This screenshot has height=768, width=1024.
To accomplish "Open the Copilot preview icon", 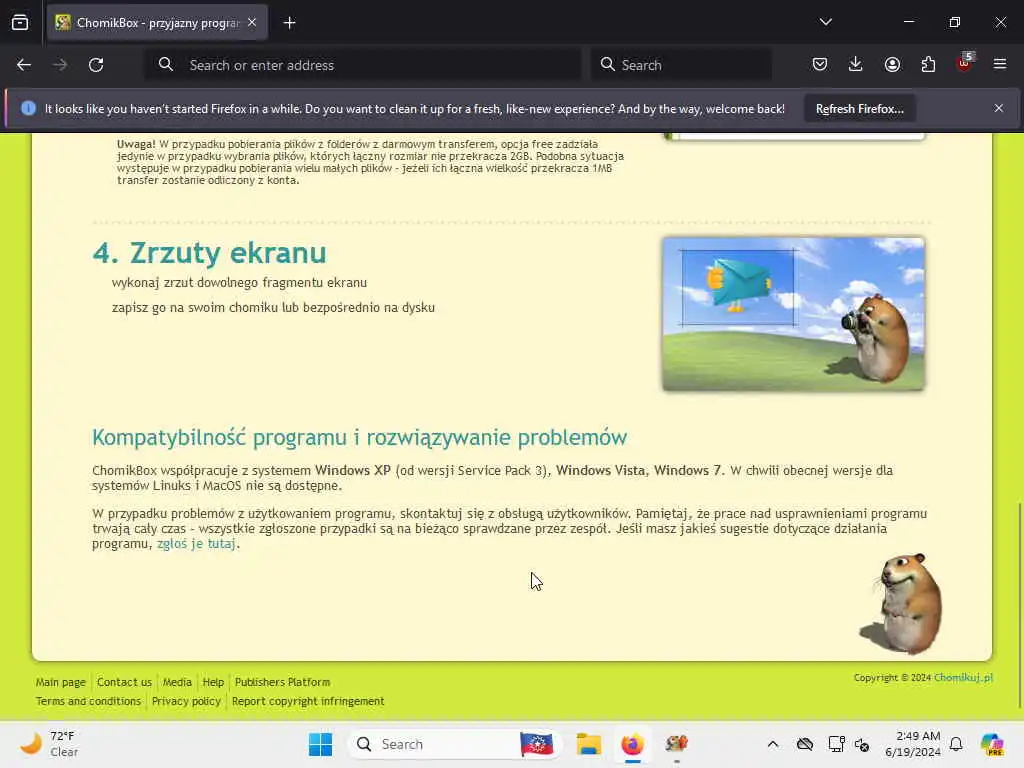I will coord(991,744).
